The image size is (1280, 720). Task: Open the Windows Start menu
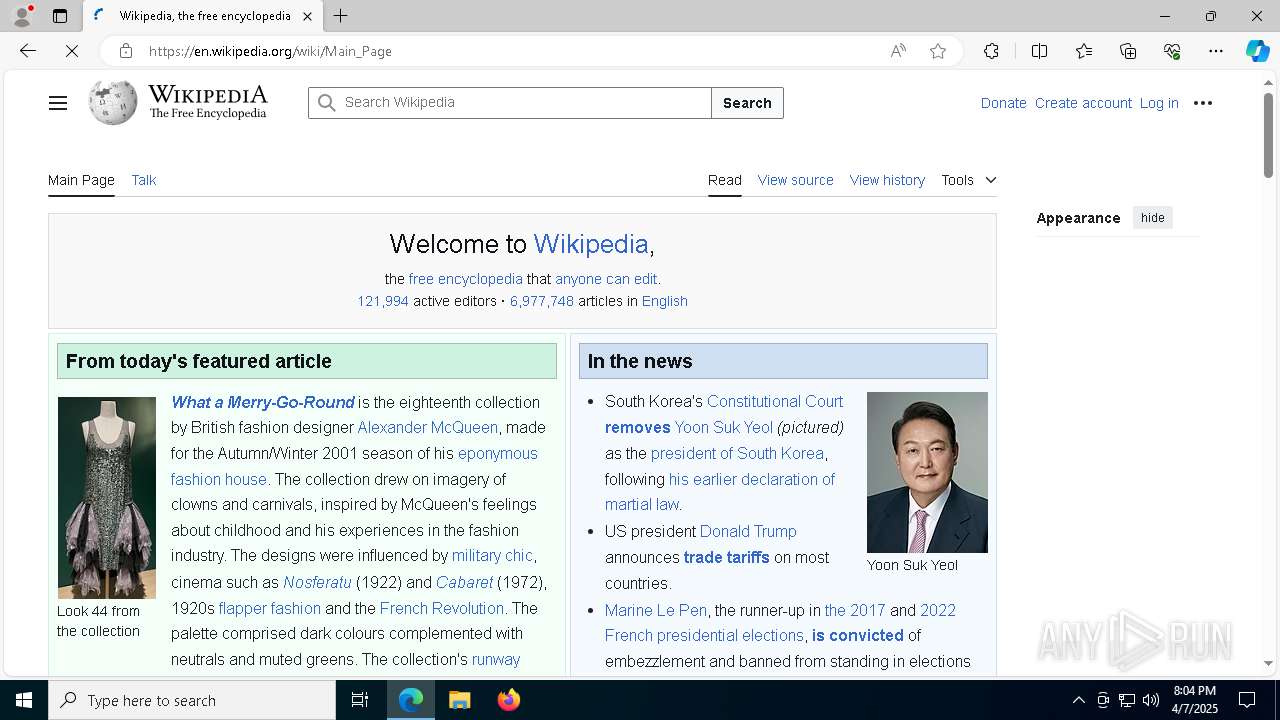[24, 700]
